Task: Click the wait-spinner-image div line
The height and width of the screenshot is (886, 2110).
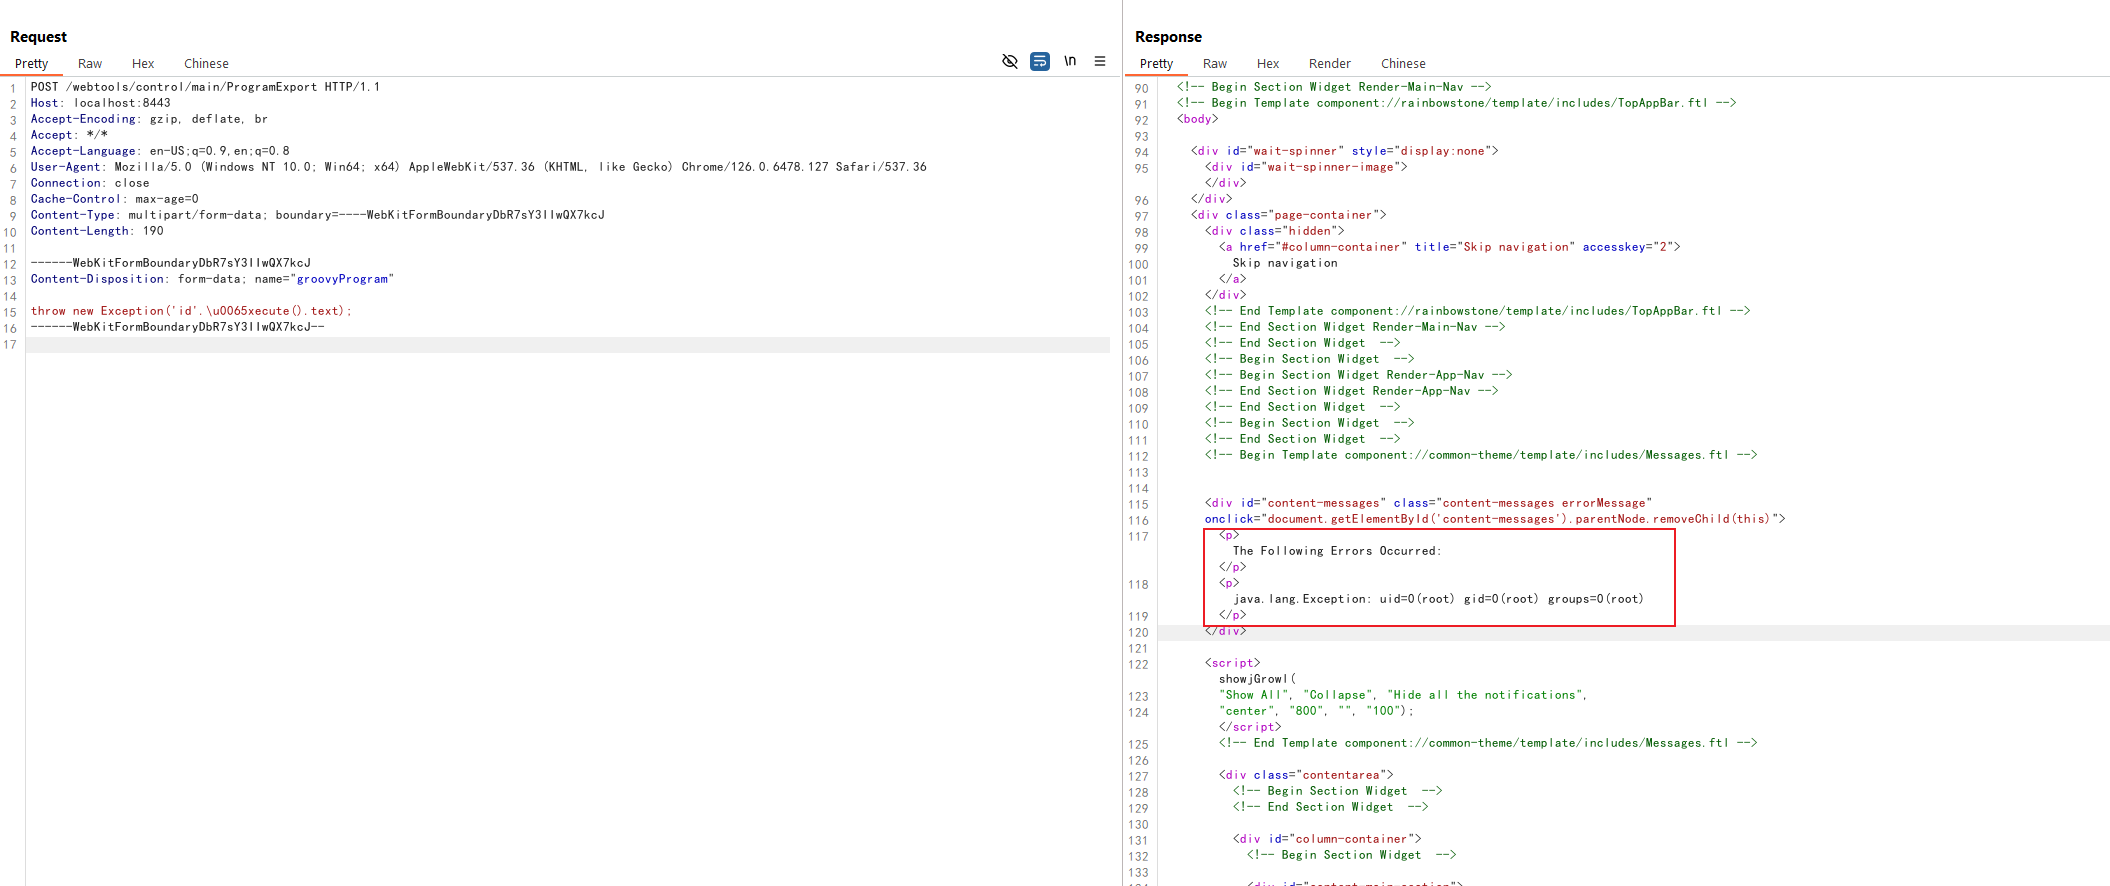Action: pos(1305,167)
